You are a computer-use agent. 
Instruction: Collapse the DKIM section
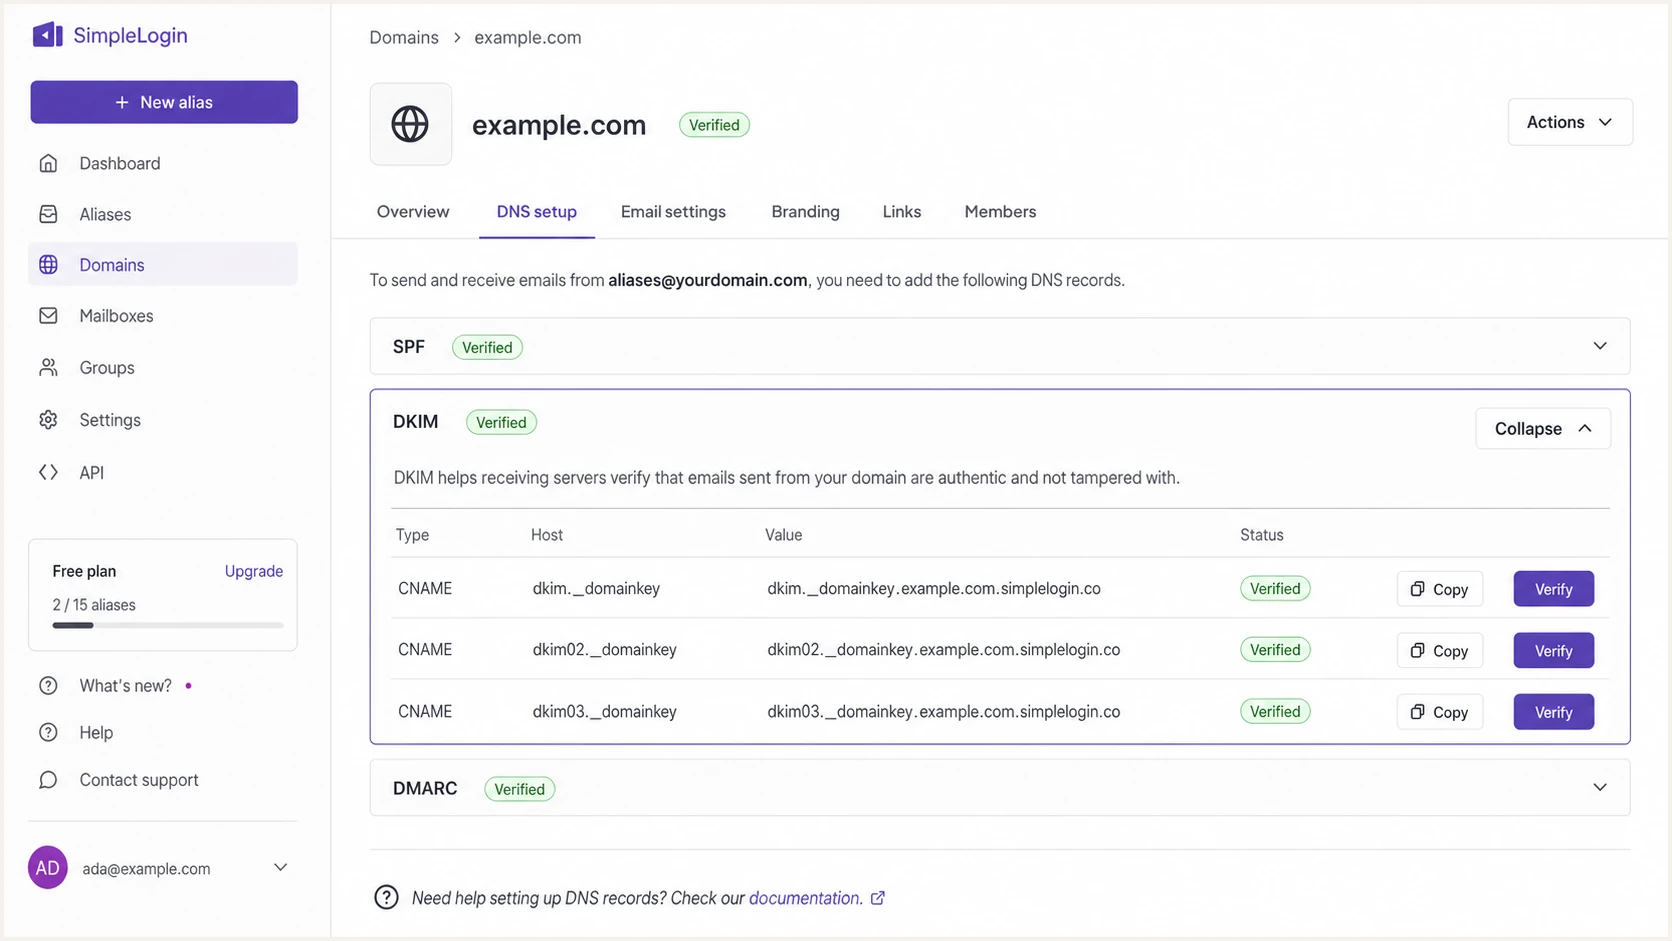1543,428
